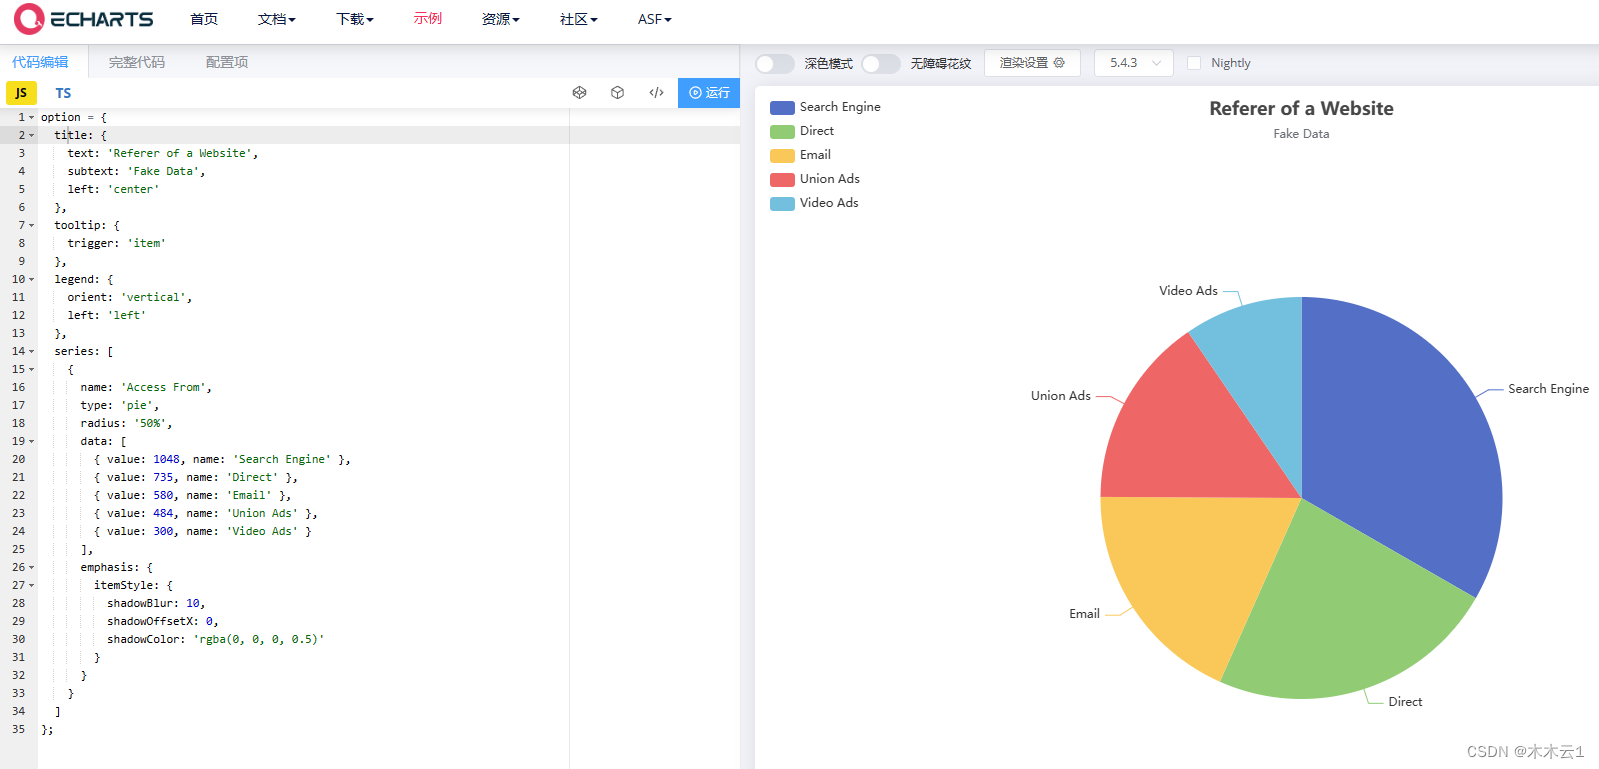
Task: Collapse the emphasis block fold on line 26
Action: 32,567
